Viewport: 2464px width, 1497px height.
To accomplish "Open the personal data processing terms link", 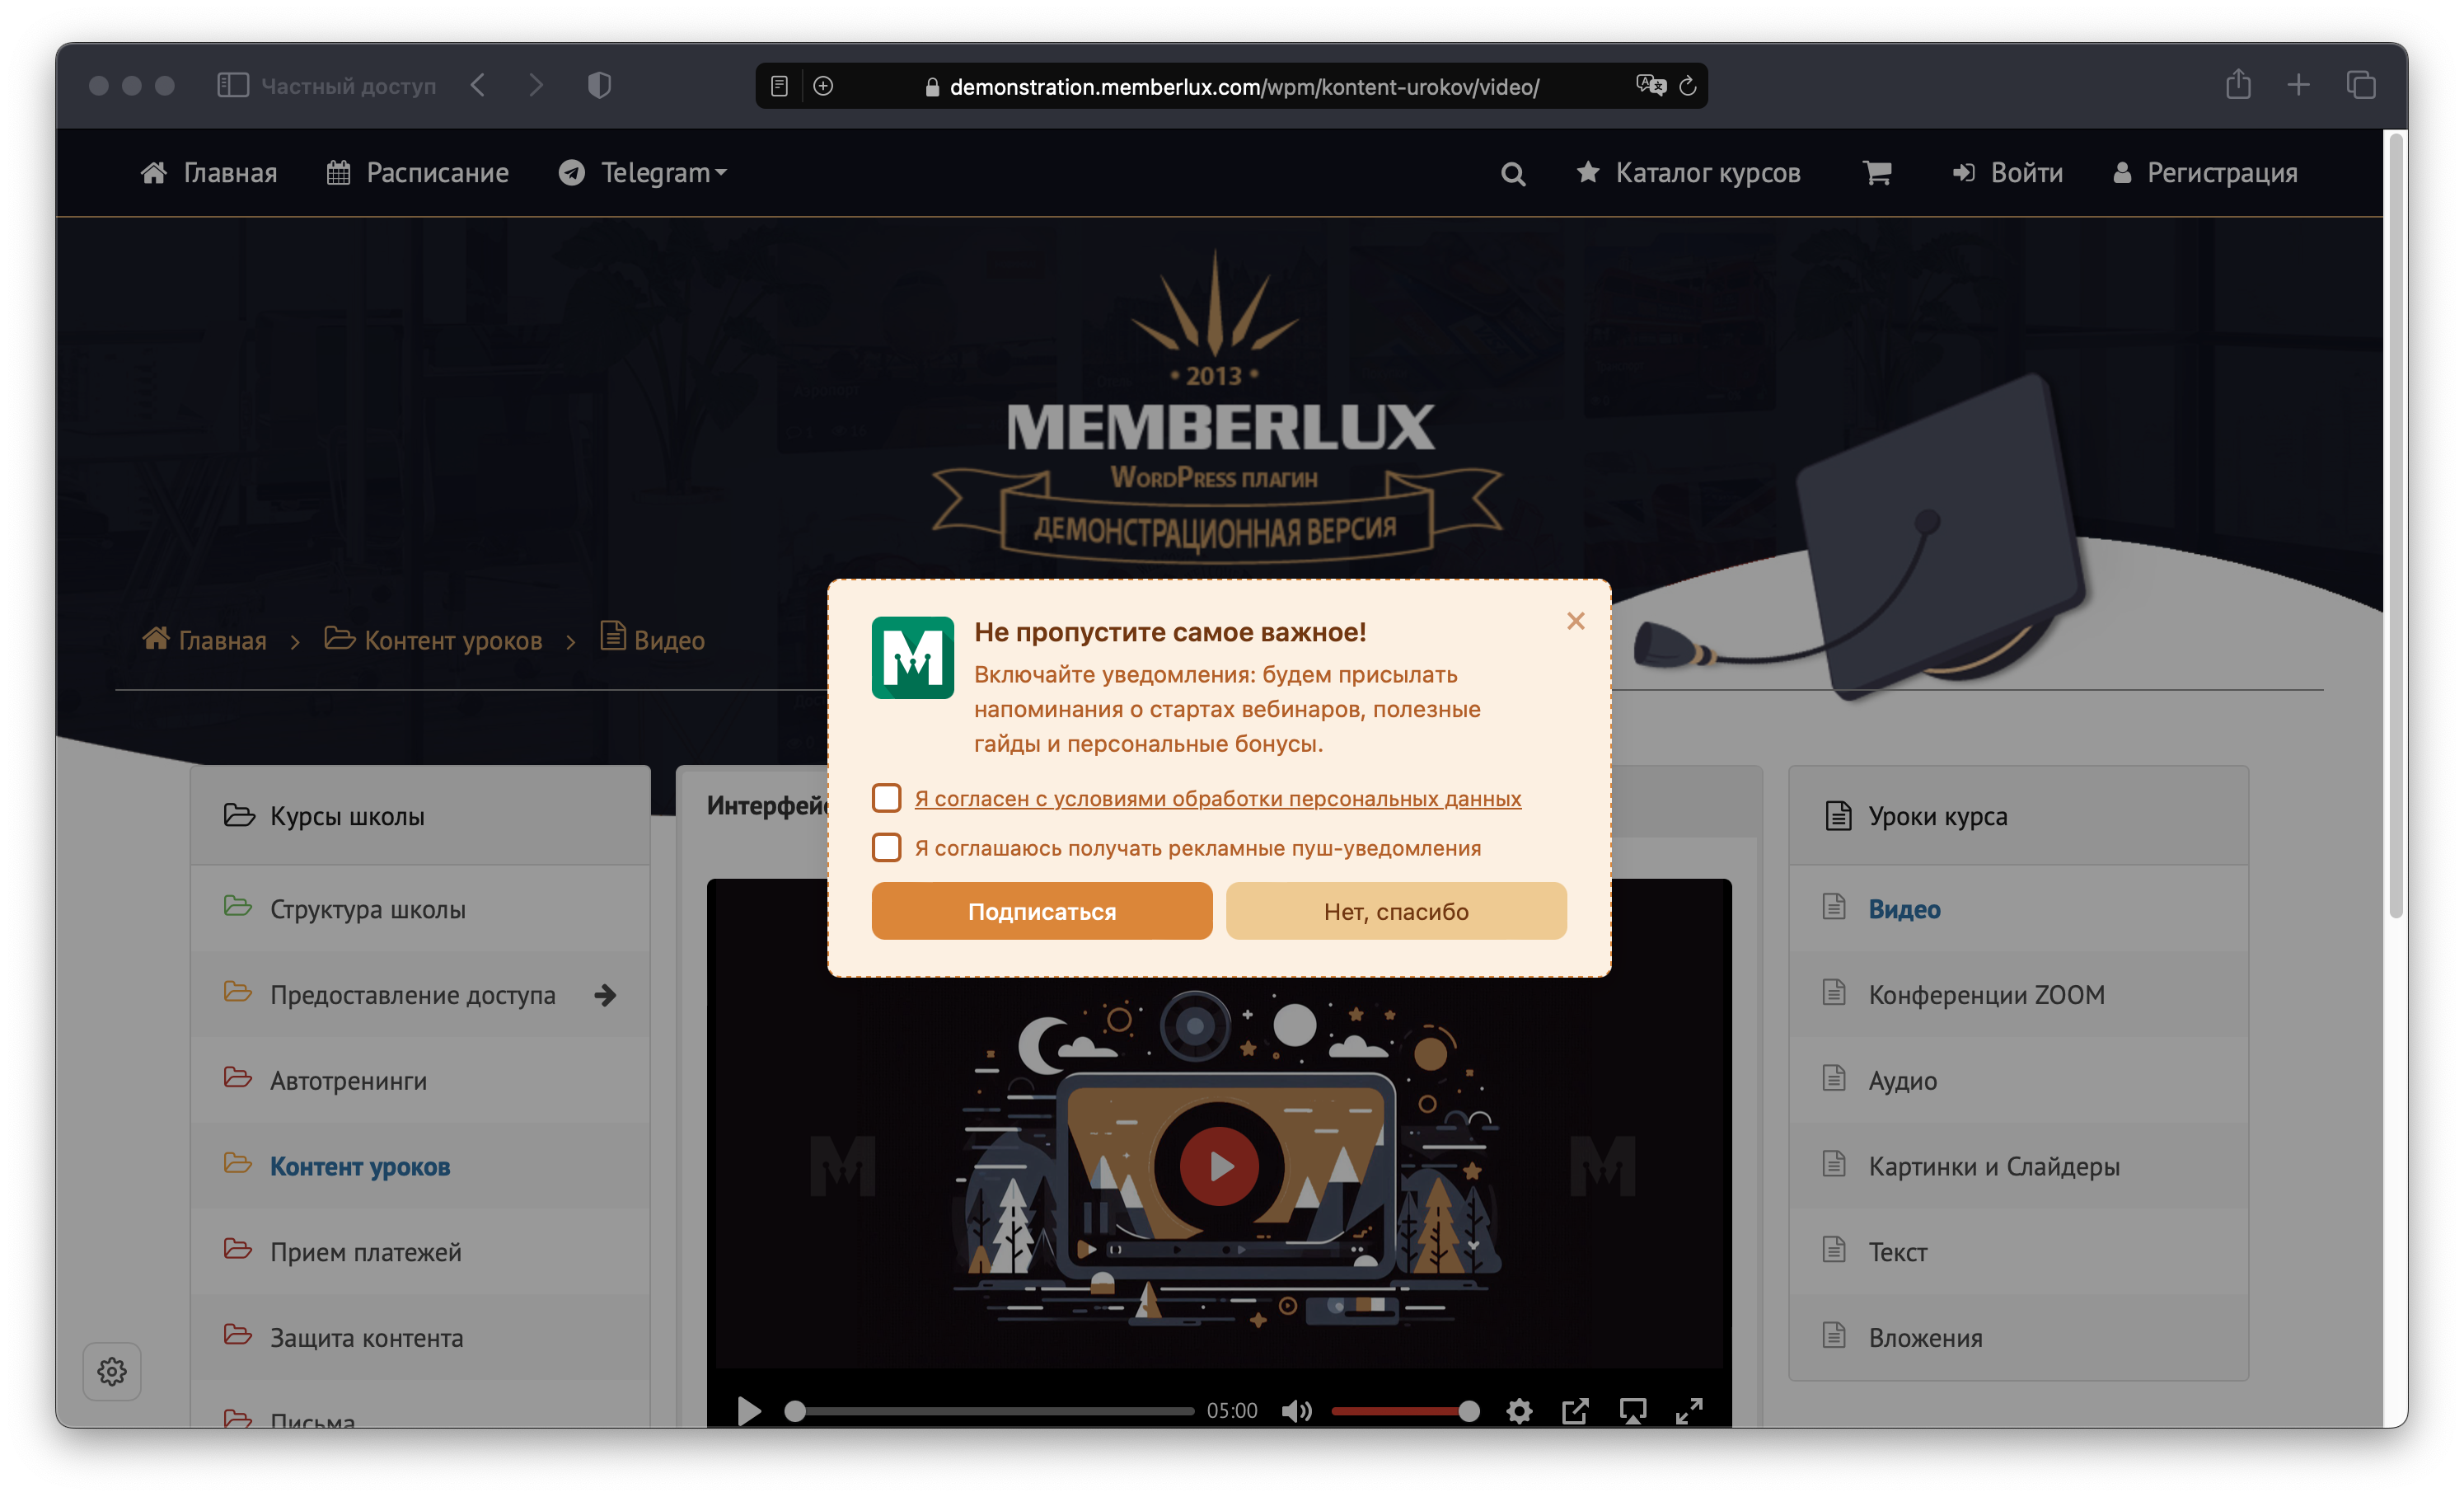I will point(1218,798).
